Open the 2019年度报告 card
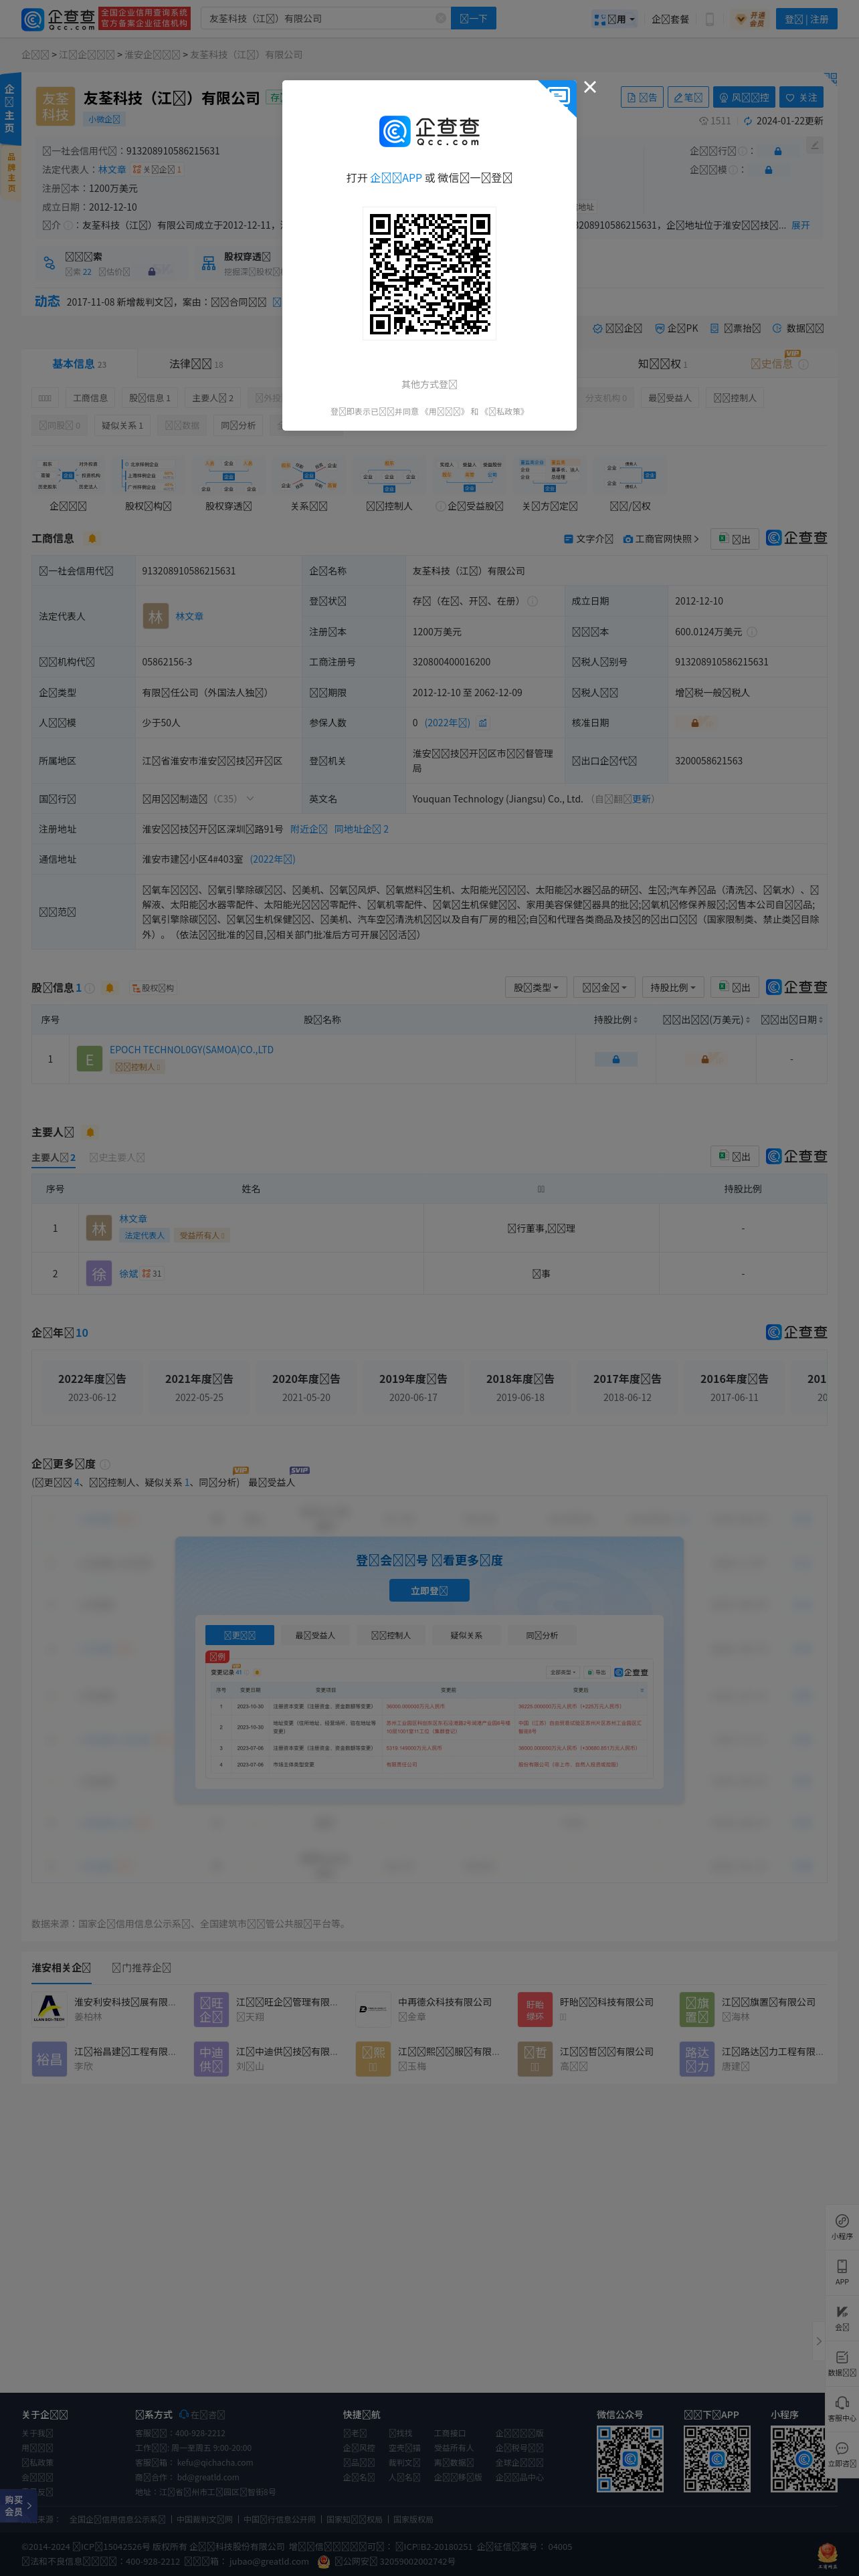 click(x=413, y=1388)
